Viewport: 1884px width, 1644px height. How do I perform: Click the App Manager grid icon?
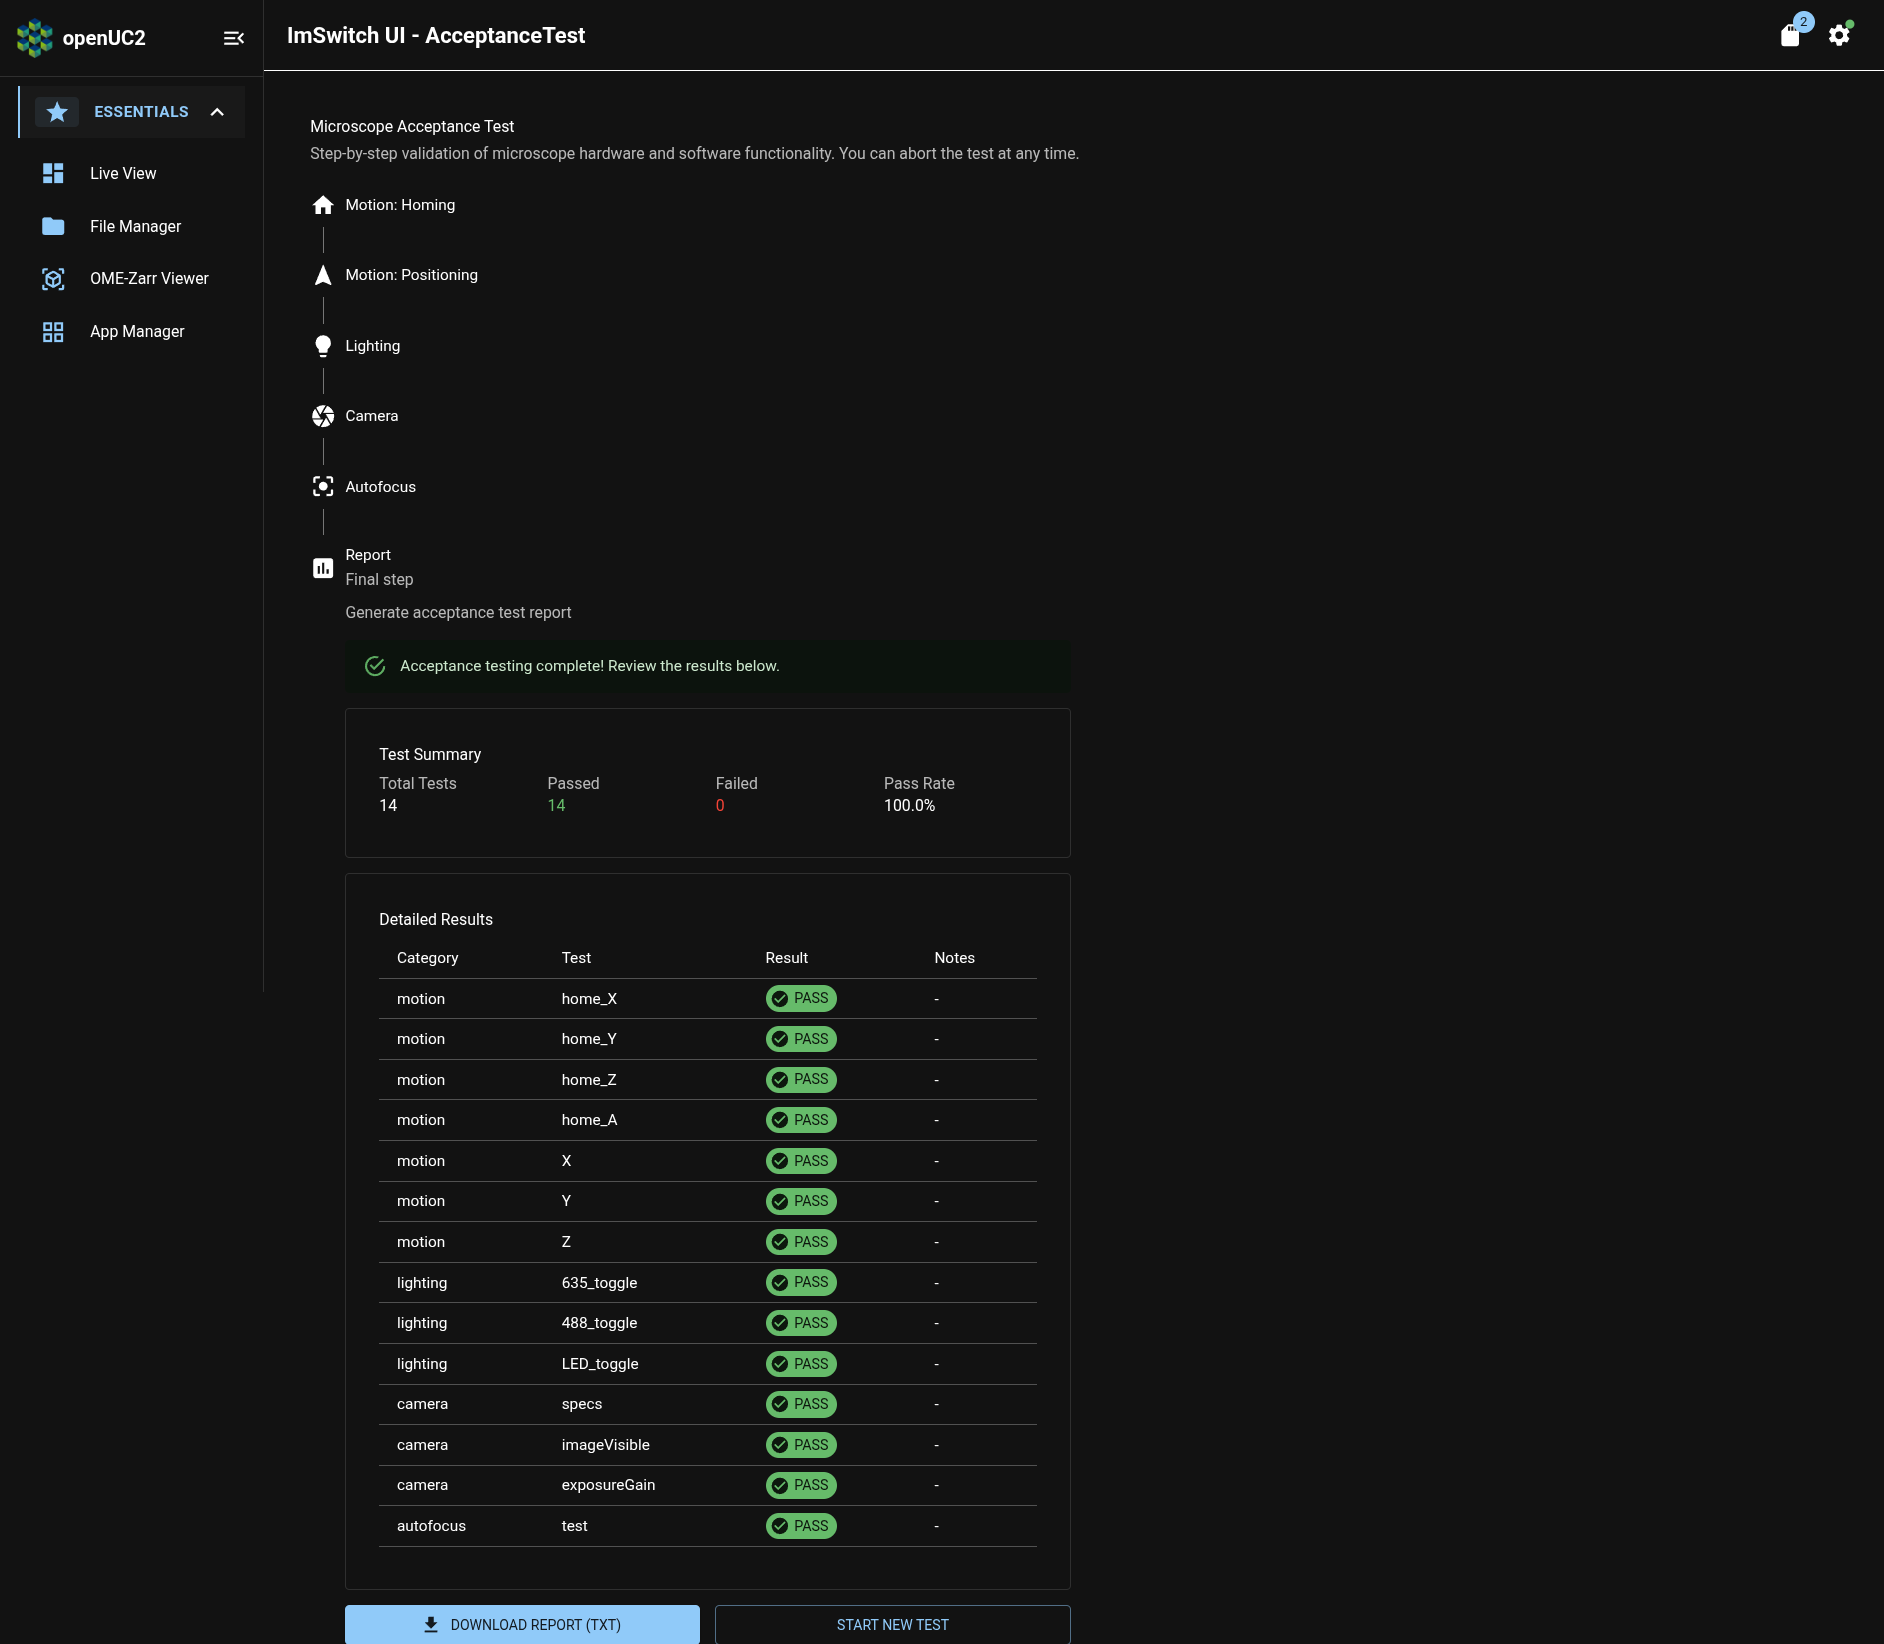53,331
